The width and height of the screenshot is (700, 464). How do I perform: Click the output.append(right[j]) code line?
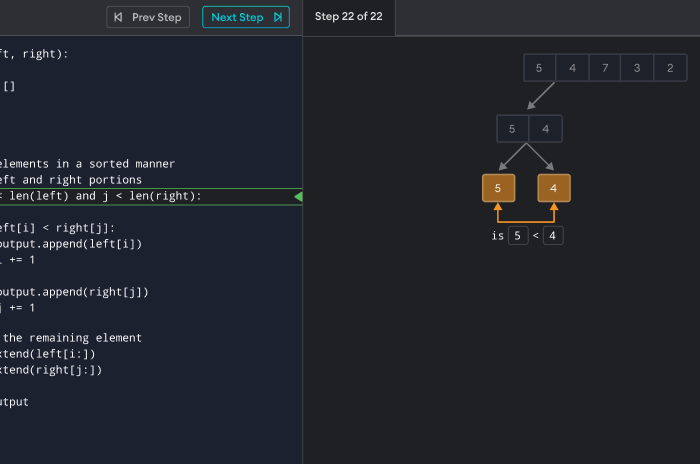click(x=73, y=292)
